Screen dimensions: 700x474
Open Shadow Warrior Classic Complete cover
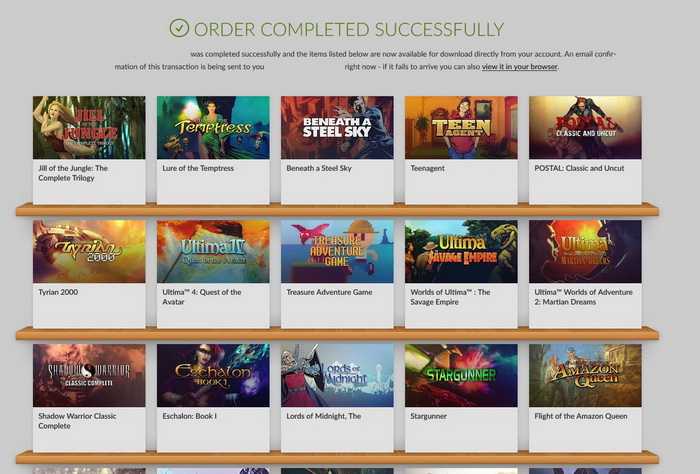[89, 375]
